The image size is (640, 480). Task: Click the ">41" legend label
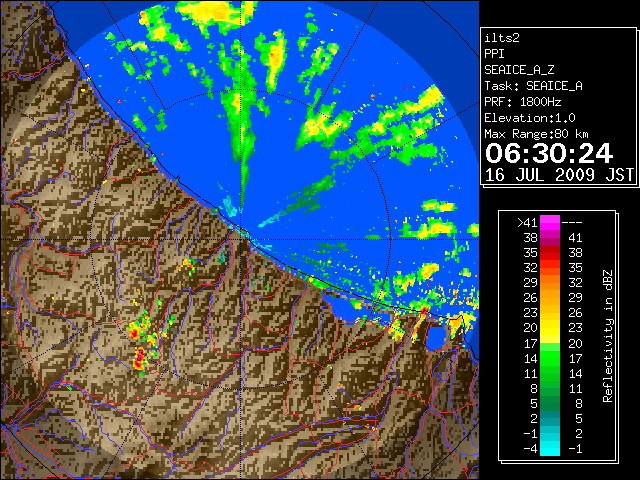coord(527,223)
